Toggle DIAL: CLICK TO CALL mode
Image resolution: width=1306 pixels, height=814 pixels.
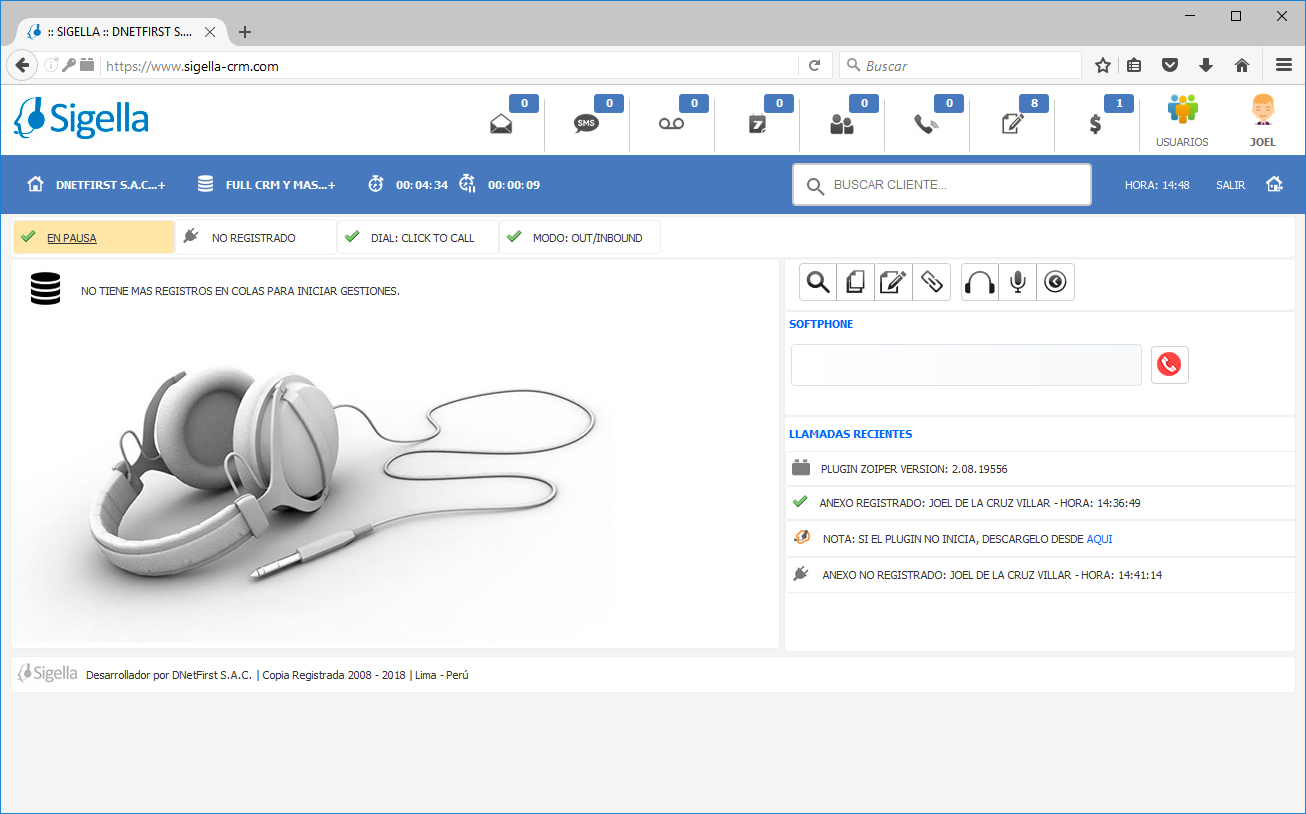[x=418, y=238]
